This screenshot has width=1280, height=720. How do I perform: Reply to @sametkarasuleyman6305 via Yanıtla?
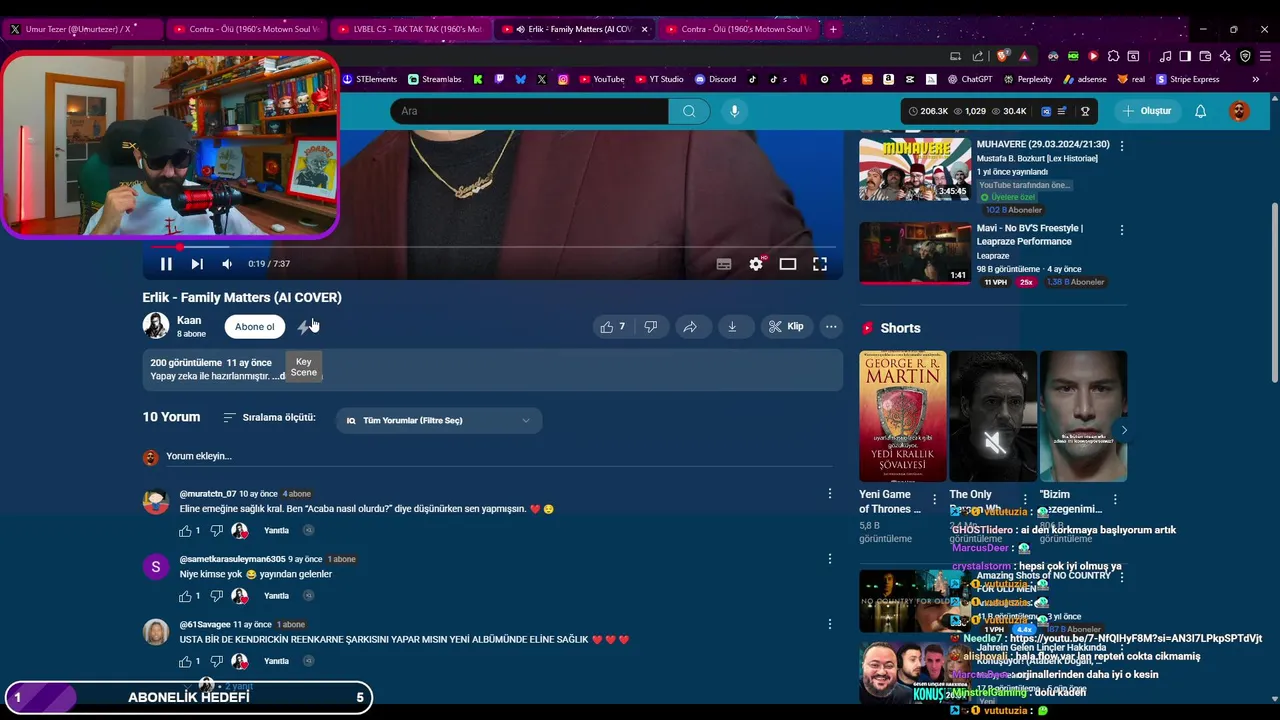276,596
